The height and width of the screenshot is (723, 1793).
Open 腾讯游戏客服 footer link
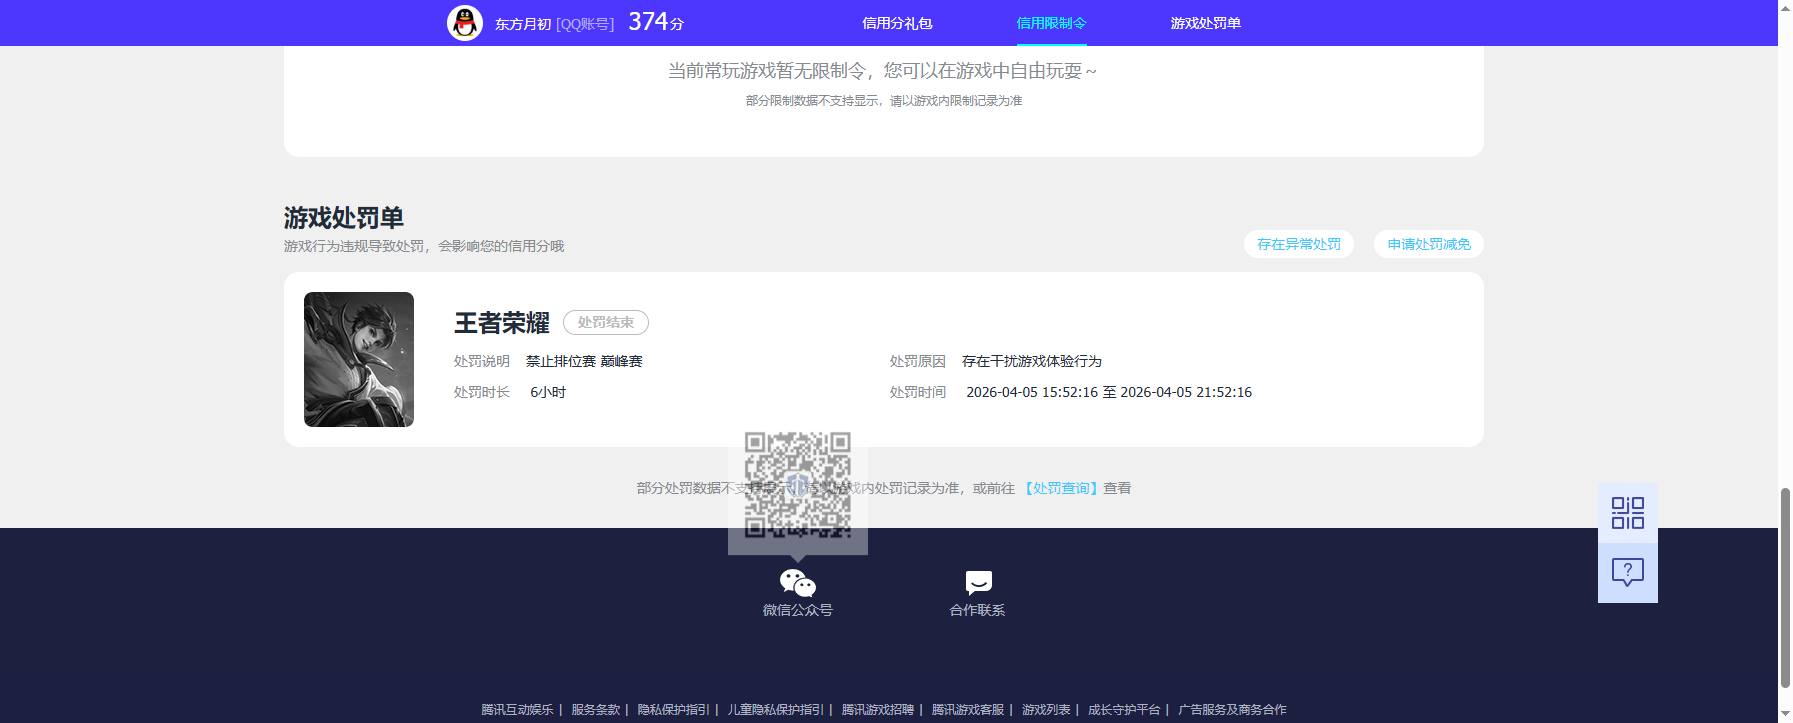968,710
